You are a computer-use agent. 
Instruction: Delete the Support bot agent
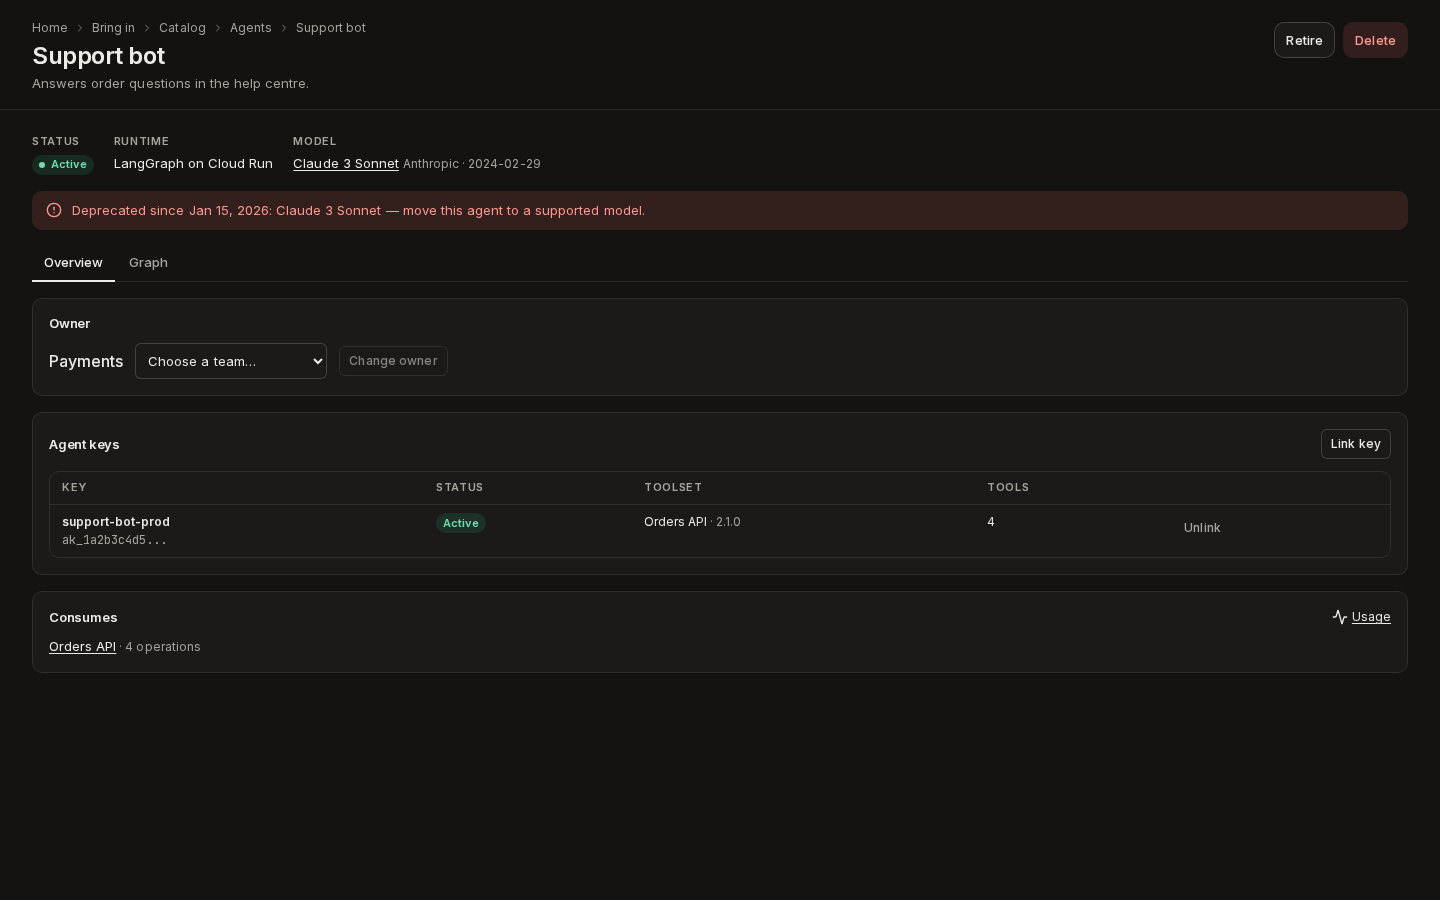coord(1375,40)
